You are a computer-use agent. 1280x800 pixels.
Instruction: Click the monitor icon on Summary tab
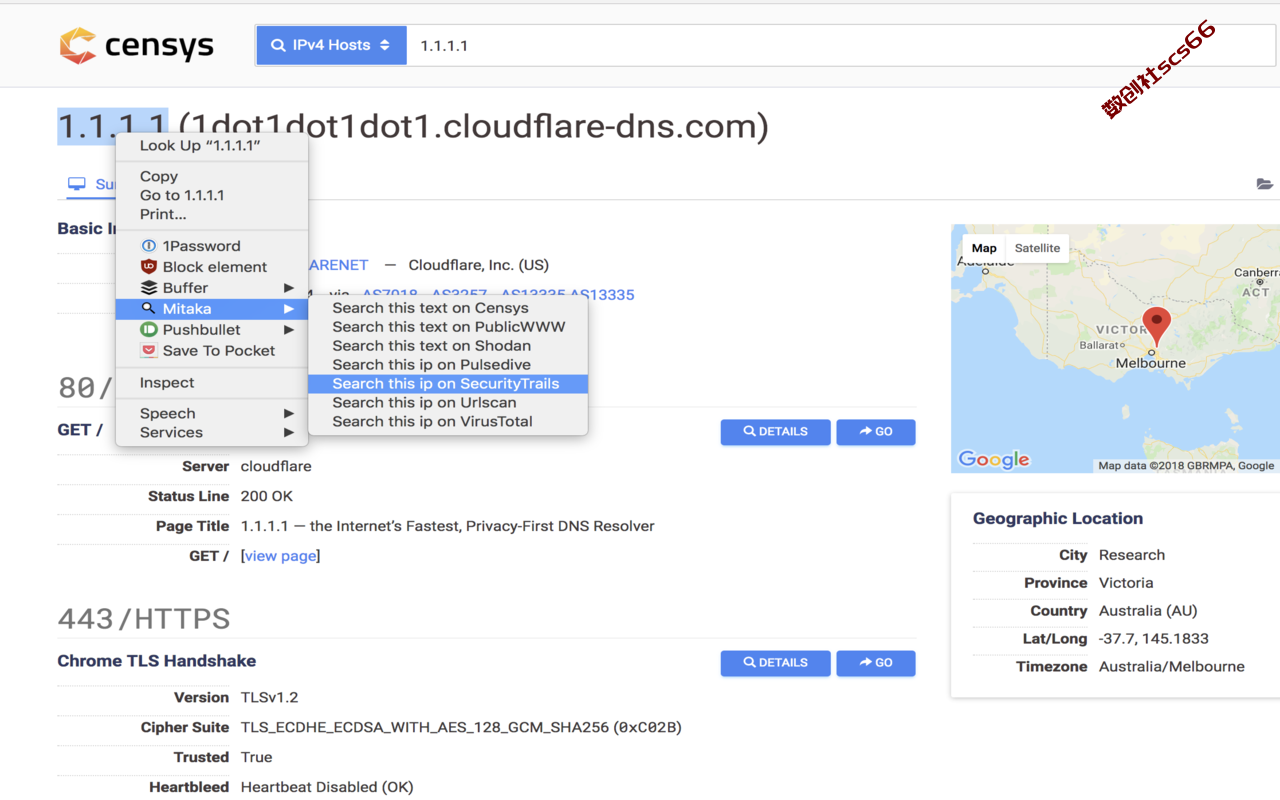coord(77,184)
